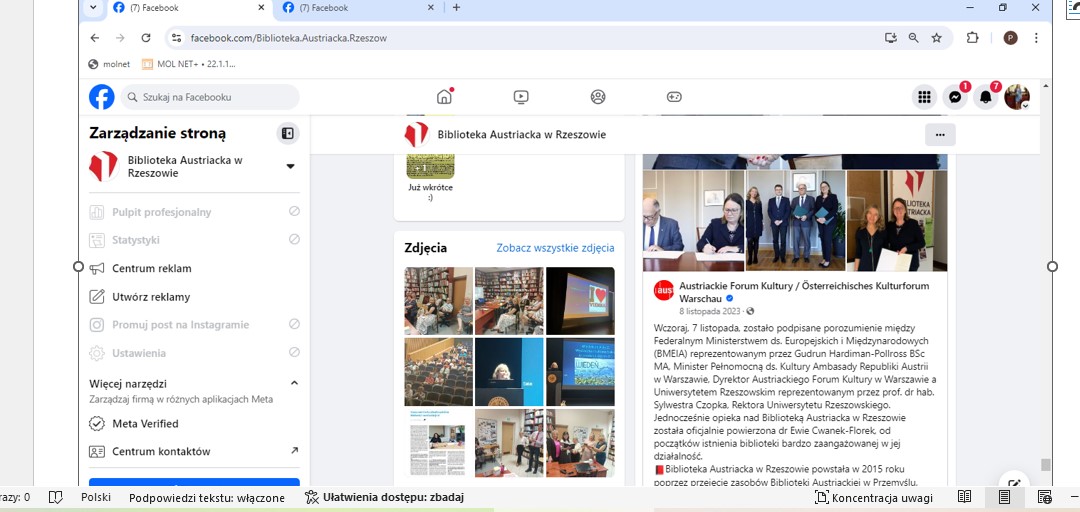The height and width of the screenshot is (512, 1080).
Task: Open the notifications bell icon
Action: [986, 97]
